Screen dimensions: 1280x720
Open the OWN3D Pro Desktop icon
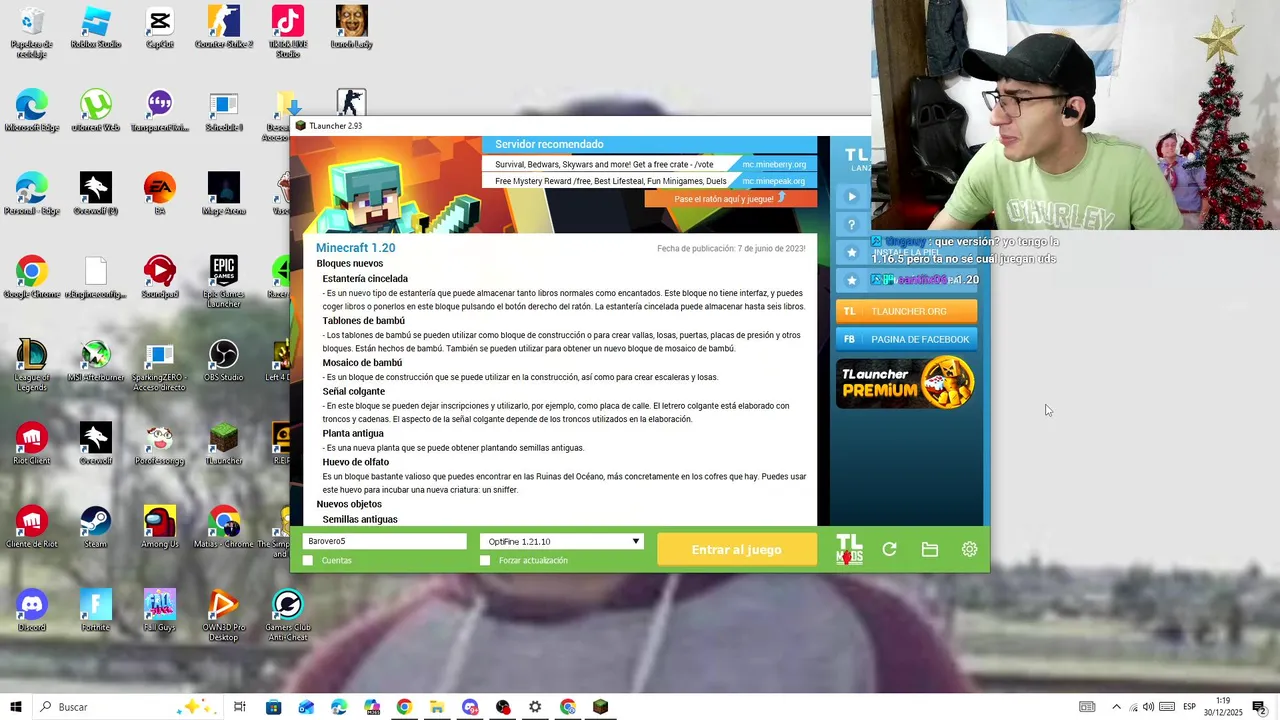coord(224,615)
